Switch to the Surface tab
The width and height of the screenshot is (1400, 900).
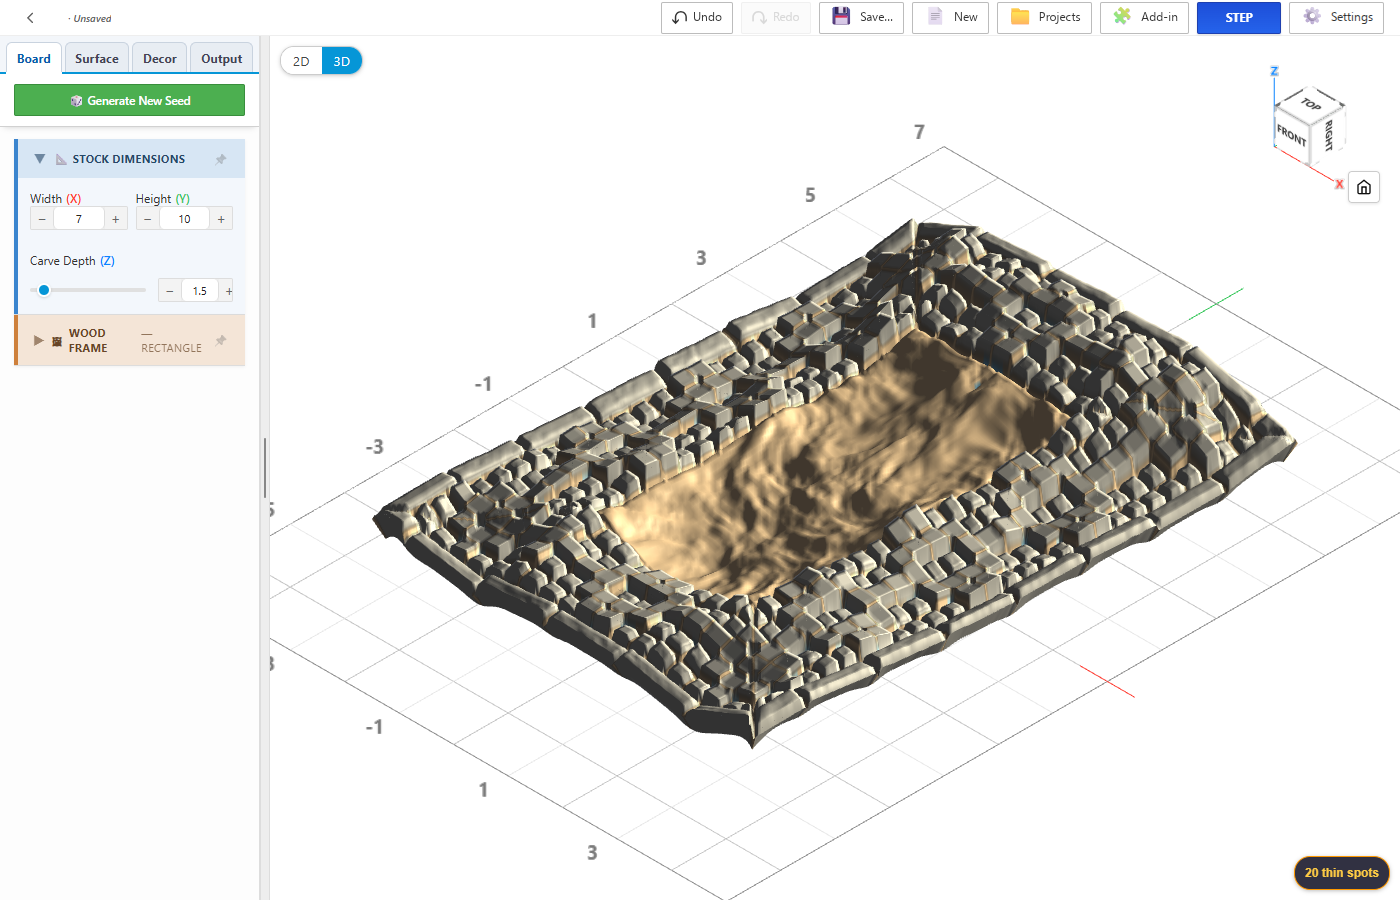point(97,59)
